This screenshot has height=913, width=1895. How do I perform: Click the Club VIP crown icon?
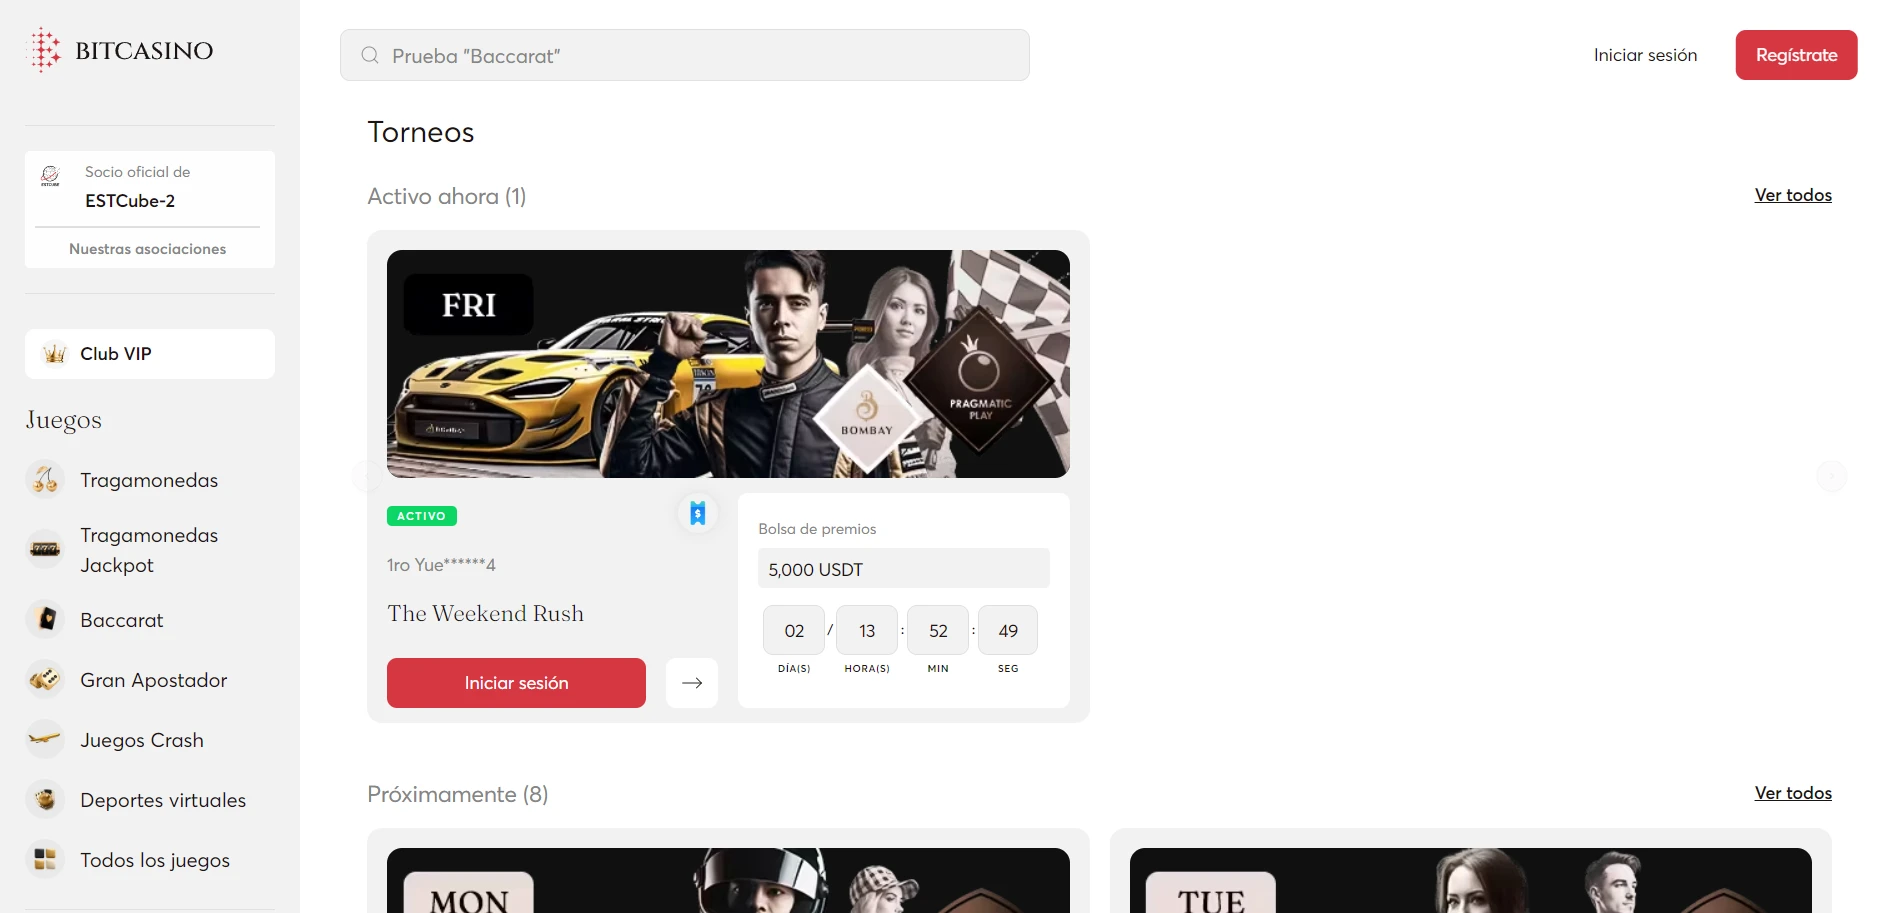[54, 354]
